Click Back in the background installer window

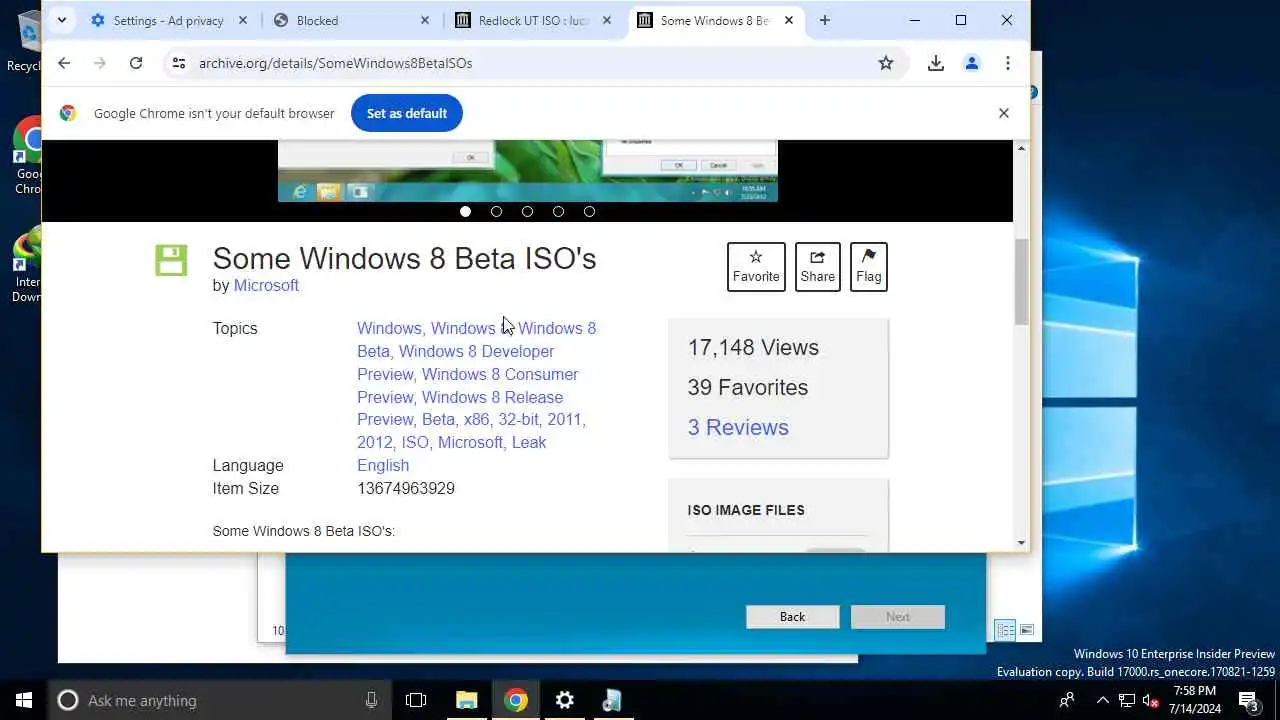[x=792, y=617]
